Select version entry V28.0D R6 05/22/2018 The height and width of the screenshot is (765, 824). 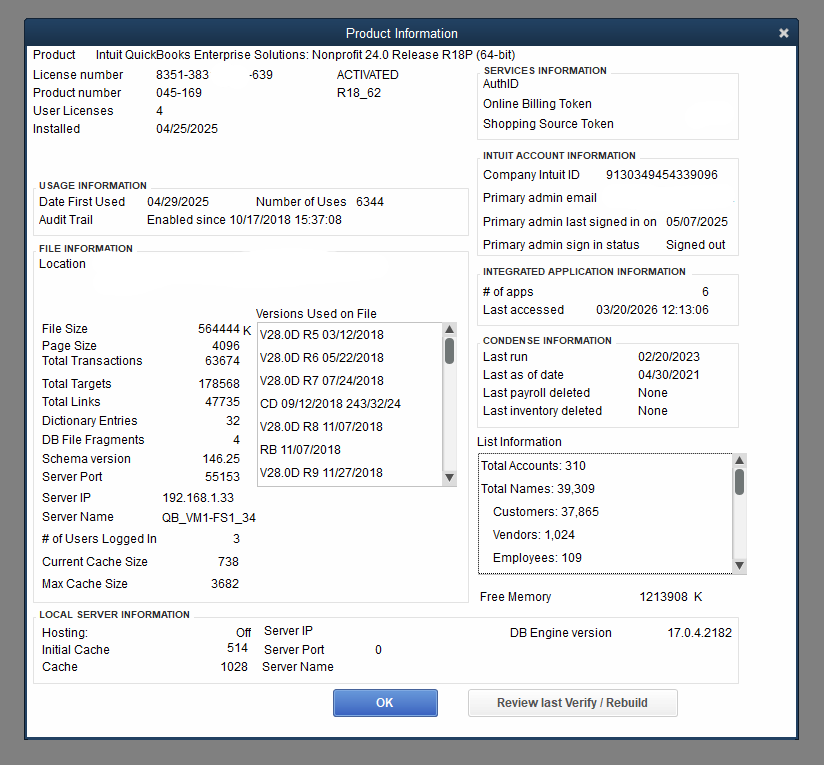pos(321,358)
